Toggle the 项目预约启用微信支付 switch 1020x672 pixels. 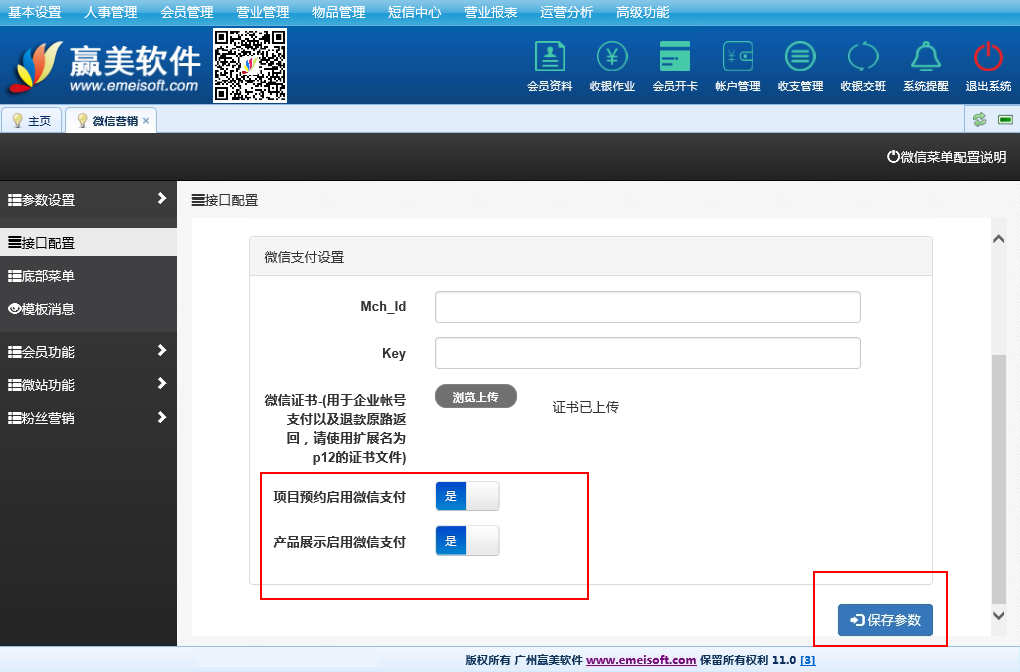(467, 496)
